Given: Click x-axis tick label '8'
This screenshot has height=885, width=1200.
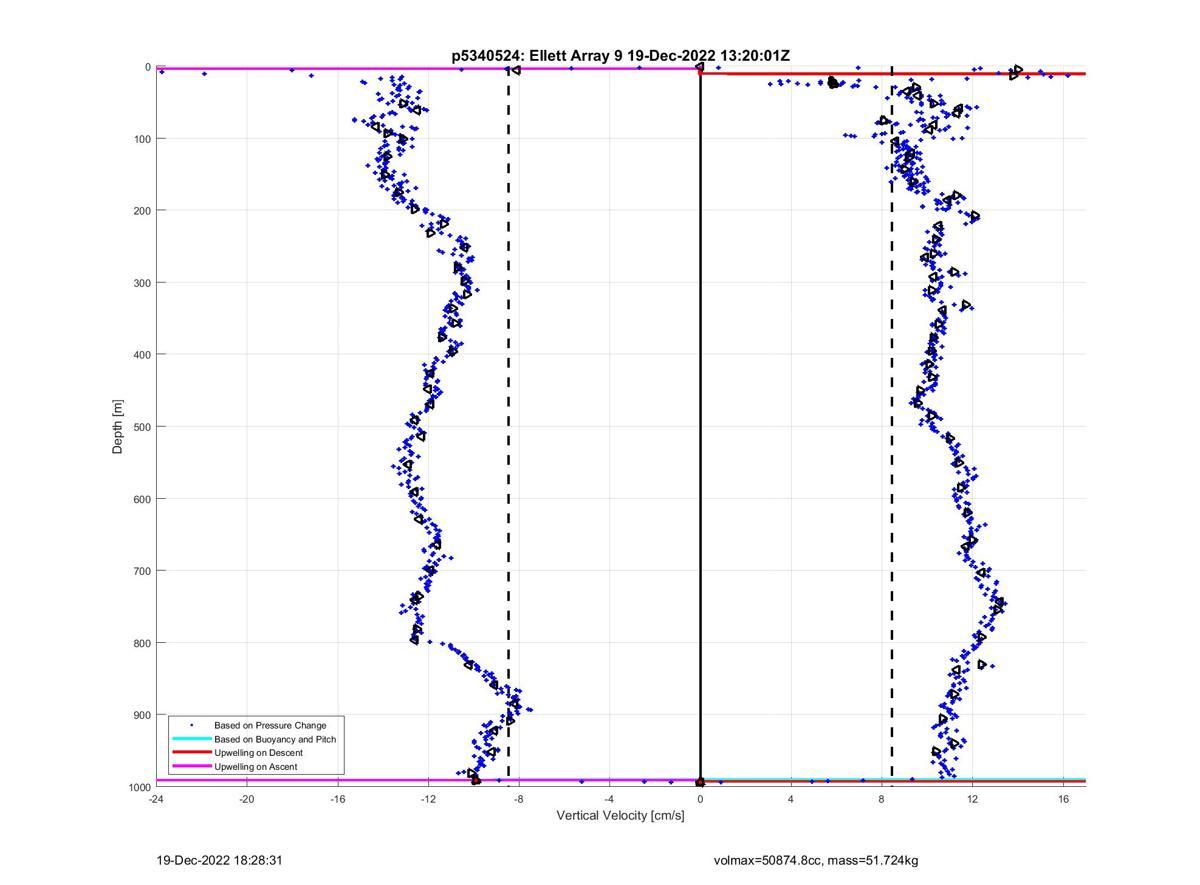Looking at the screenshot, I should click(882, 799).
